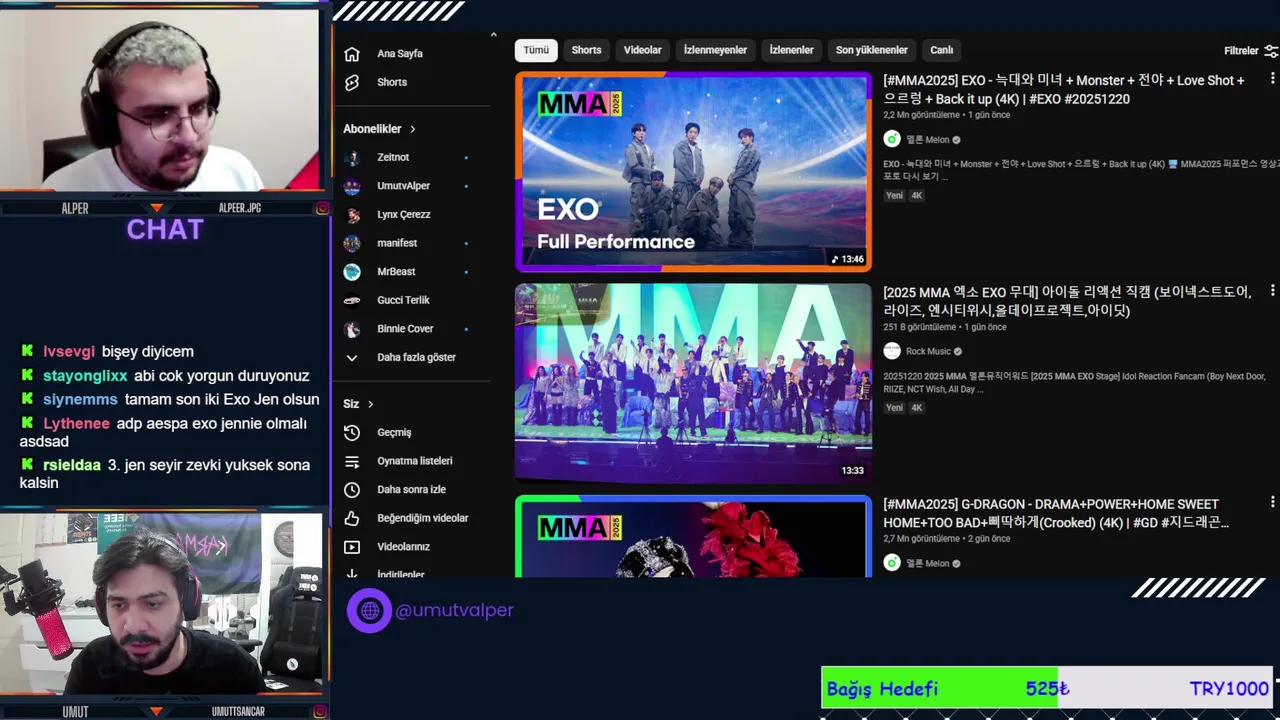
Task: Open manifest channel avatar
Action: [x=352, y=243]
